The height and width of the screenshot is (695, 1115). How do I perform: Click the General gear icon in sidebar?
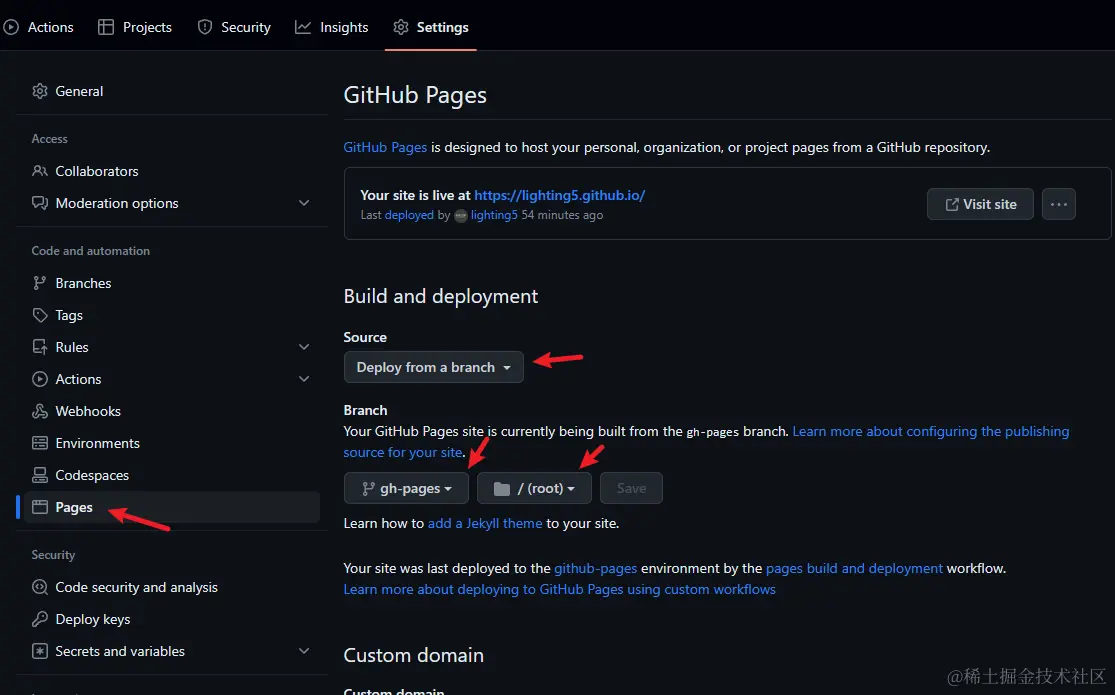(40, 91)
